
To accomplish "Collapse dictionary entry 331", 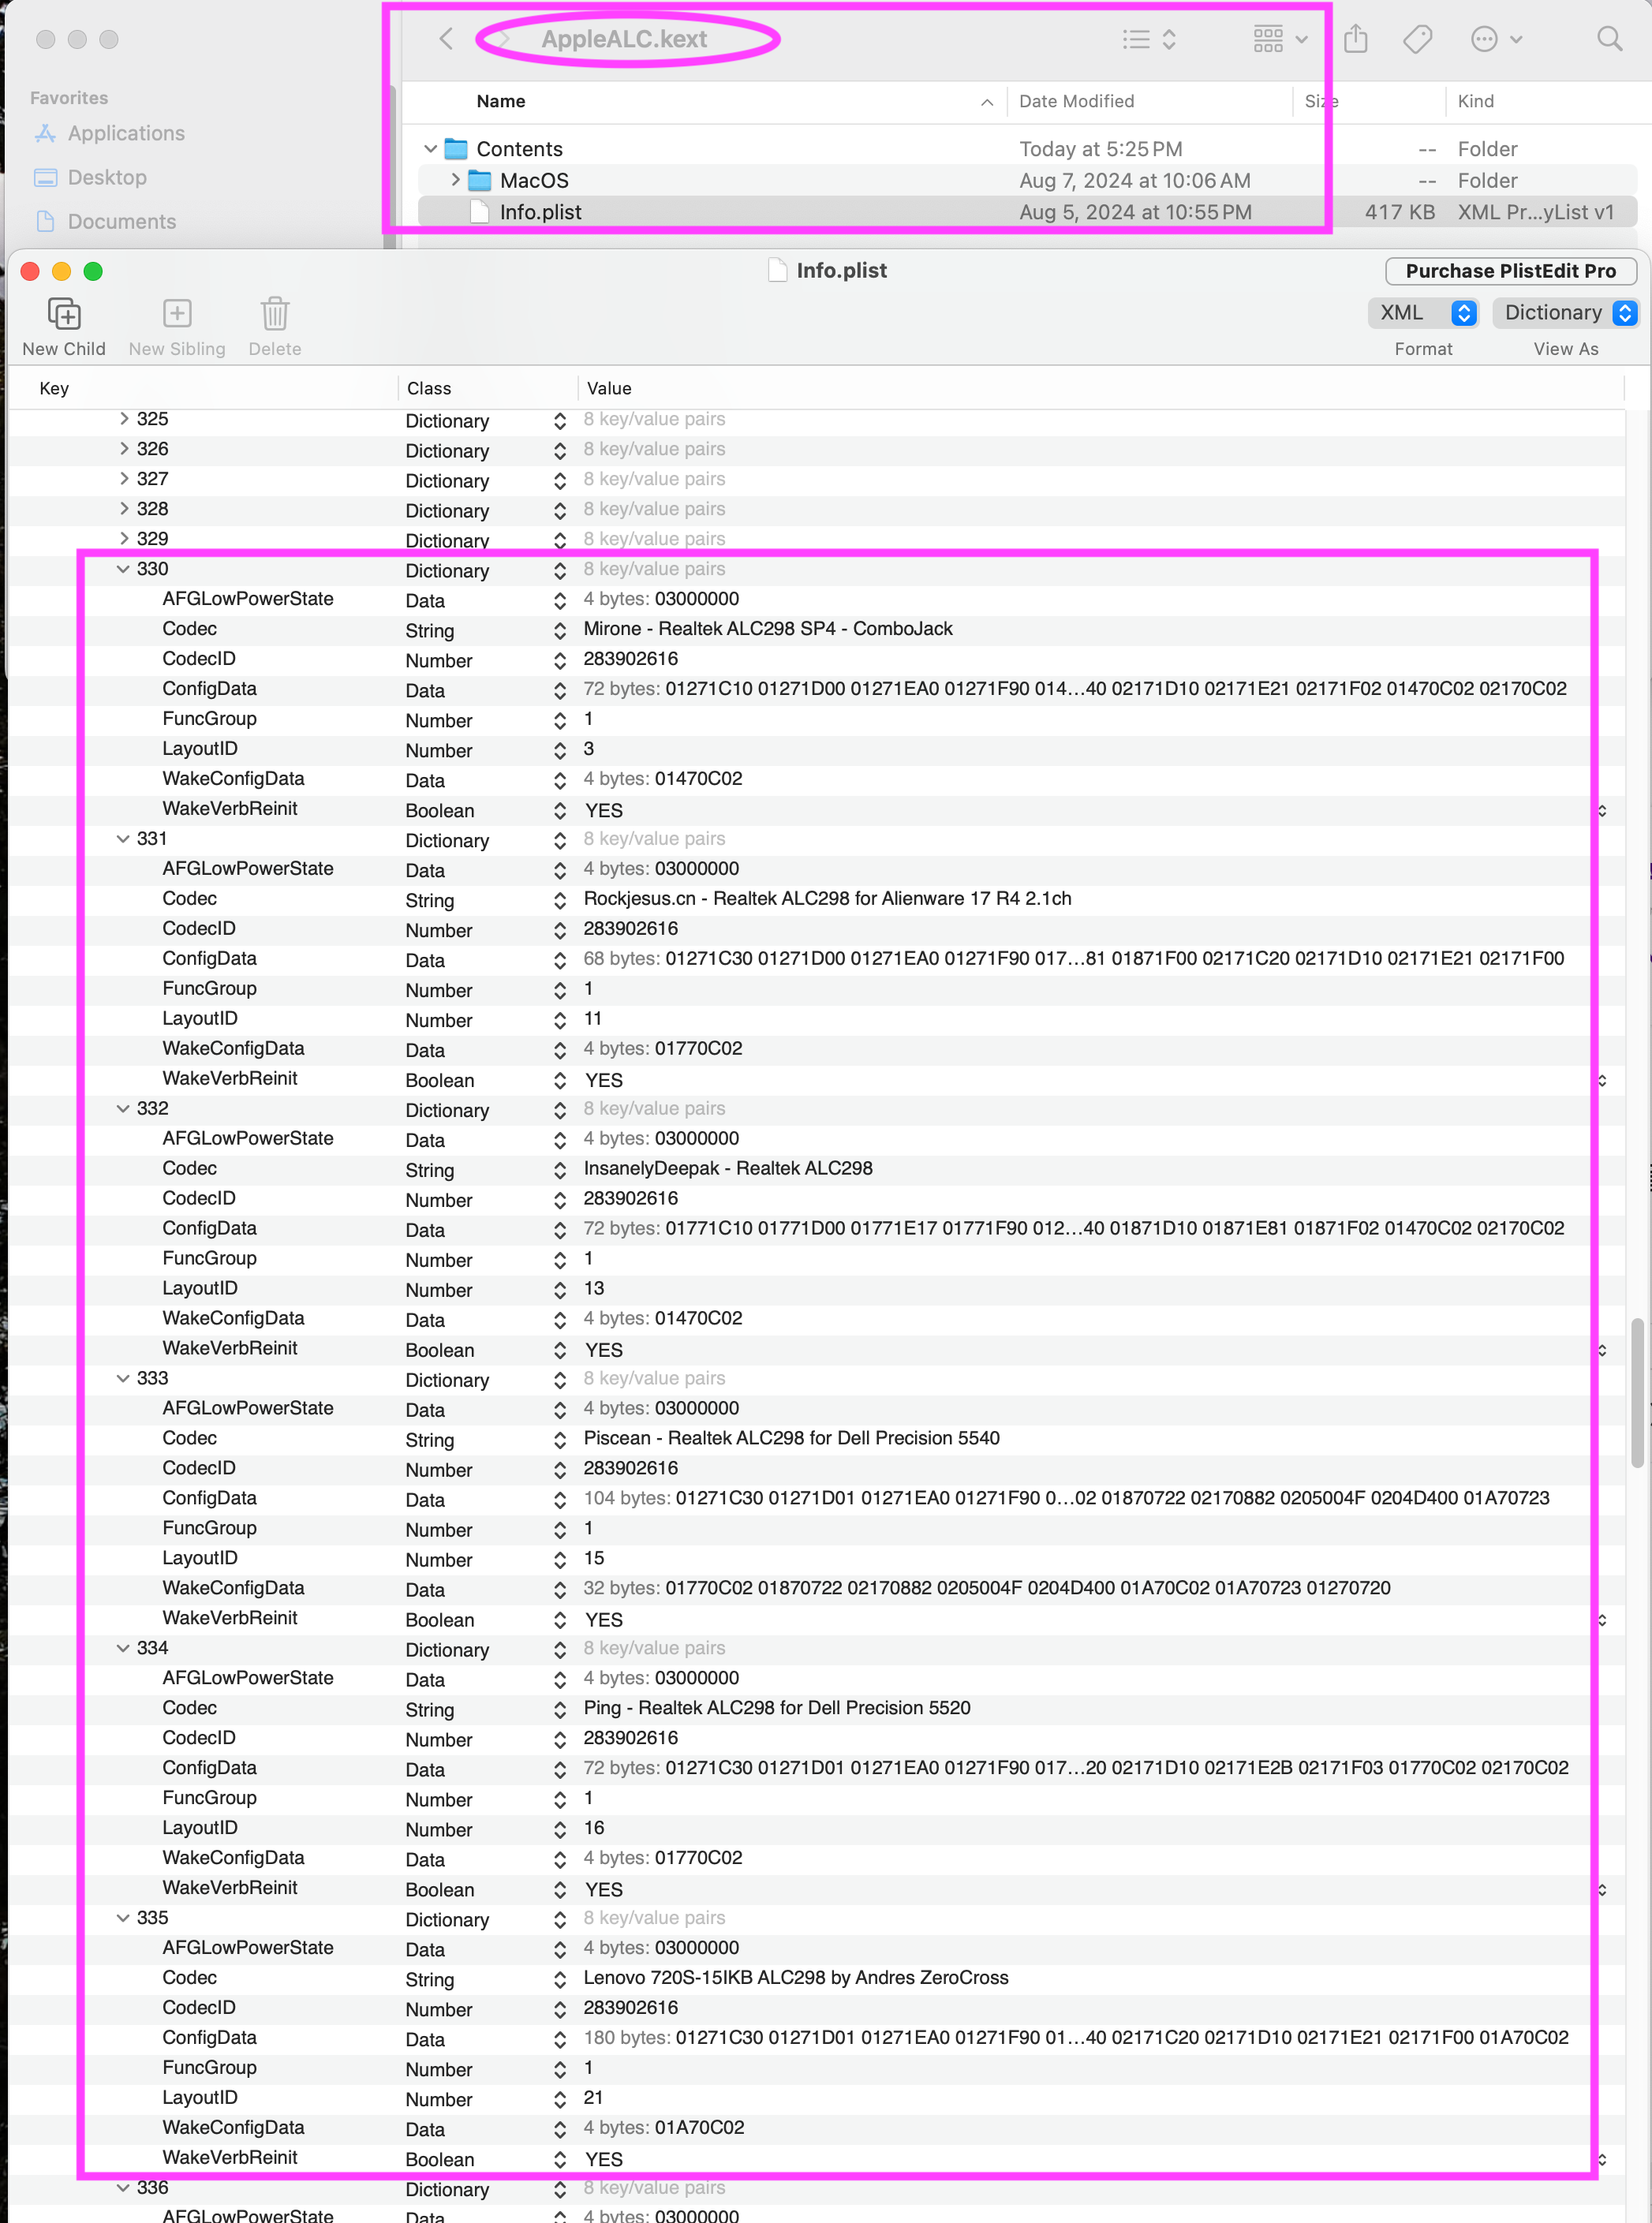I will click(123, 839).
